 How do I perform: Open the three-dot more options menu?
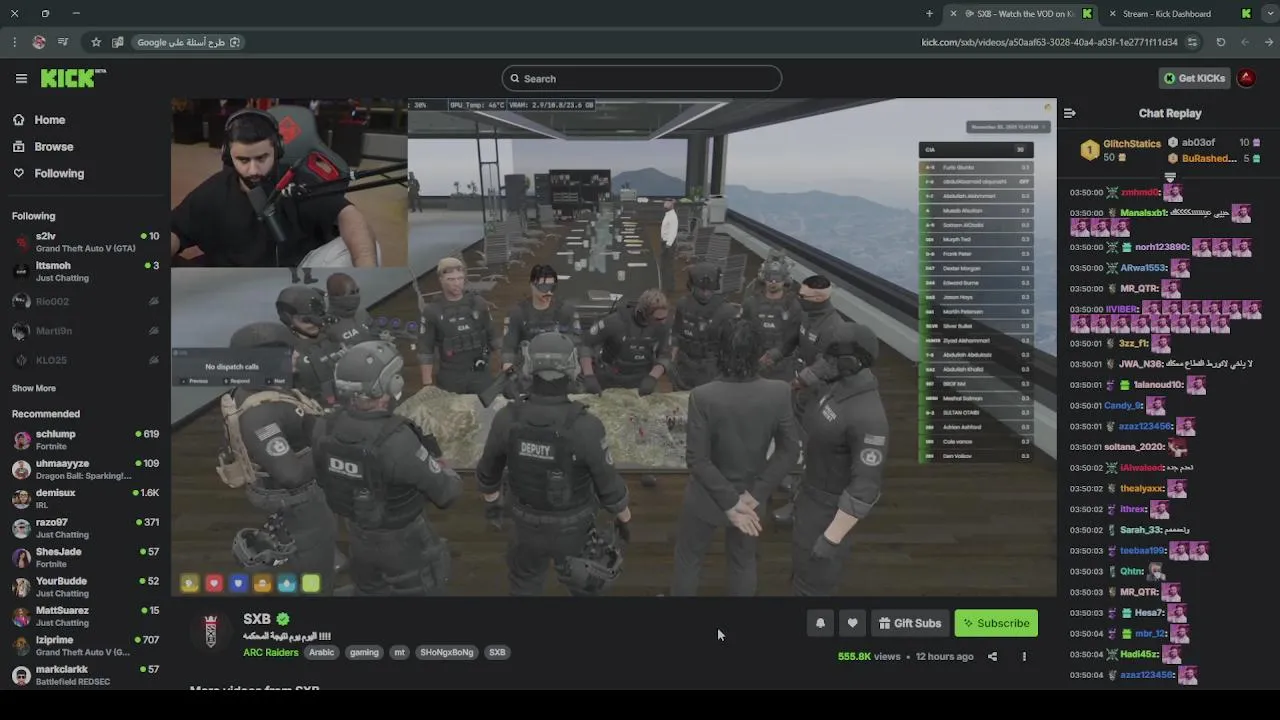[1024, 657]
